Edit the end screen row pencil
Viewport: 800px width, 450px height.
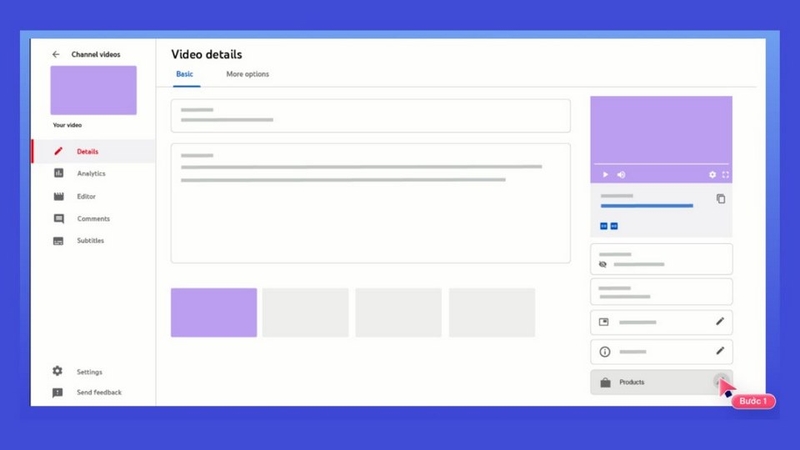[x=720, y=321]
